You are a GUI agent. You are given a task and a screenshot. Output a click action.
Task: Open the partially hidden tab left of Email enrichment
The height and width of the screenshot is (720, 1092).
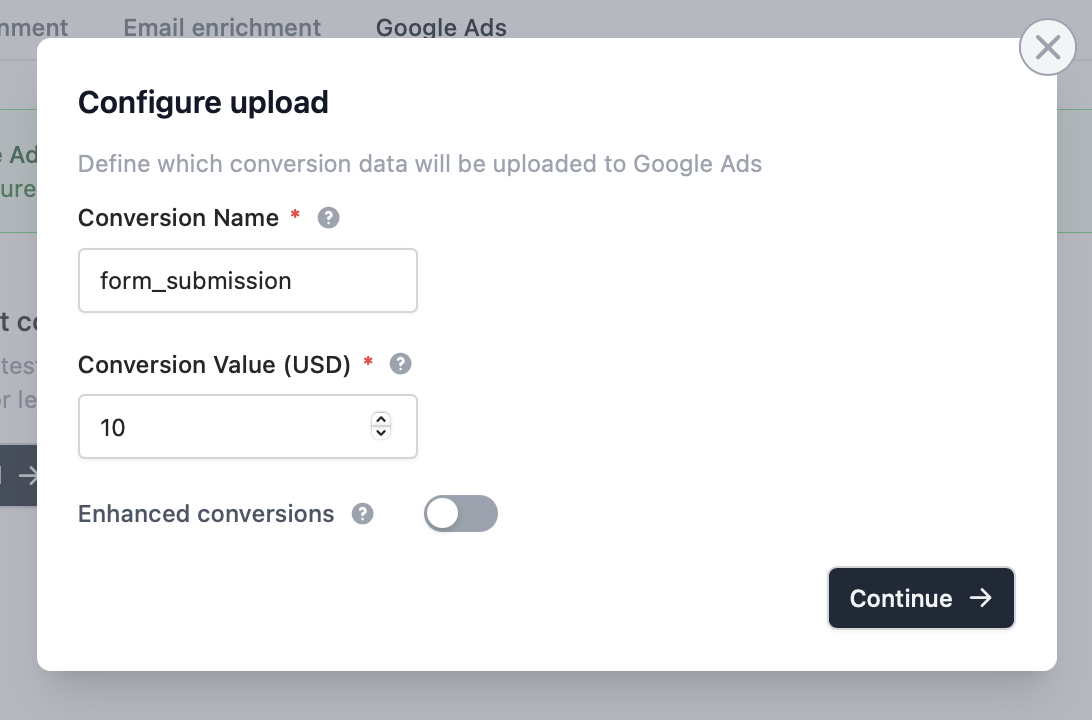(33, 28)
